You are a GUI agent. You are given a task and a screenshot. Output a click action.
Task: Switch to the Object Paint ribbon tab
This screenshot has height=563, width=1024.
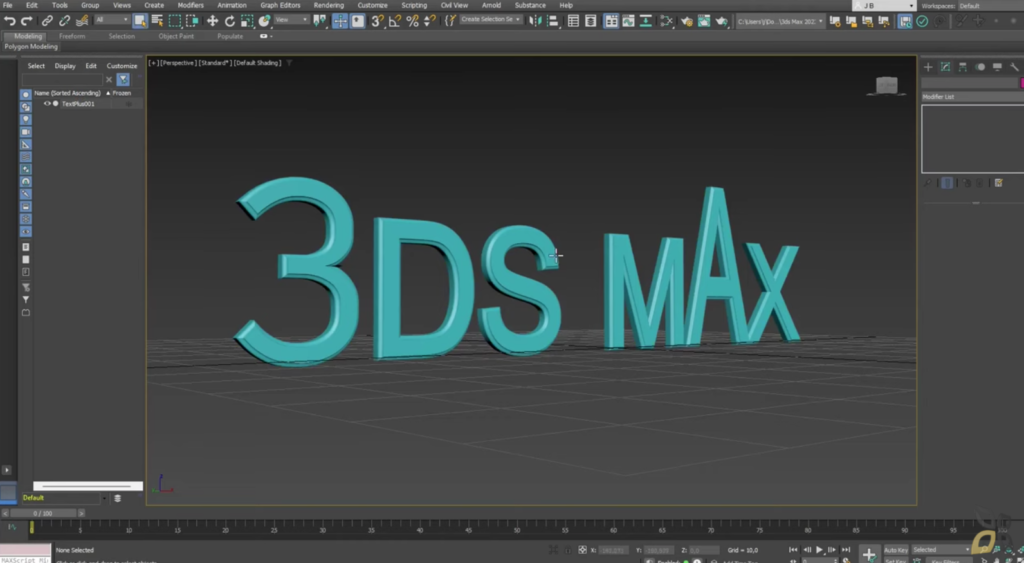point(176,37)
